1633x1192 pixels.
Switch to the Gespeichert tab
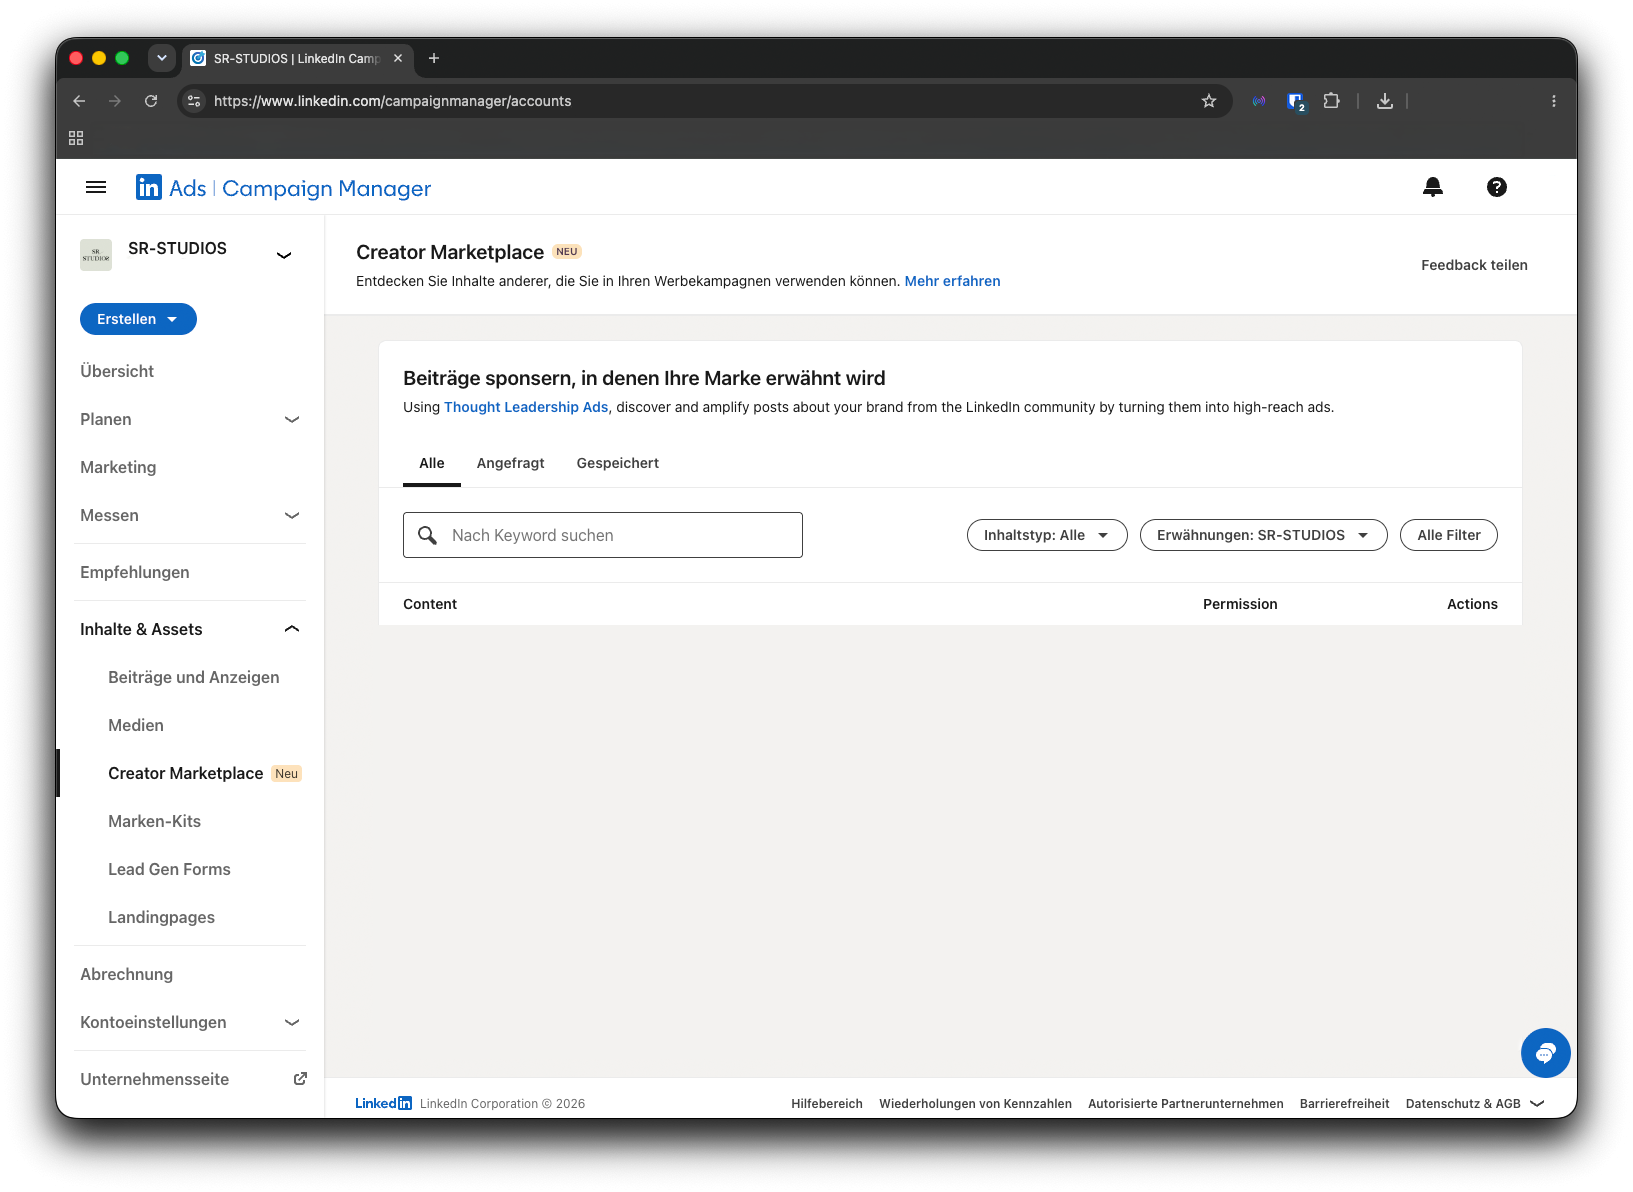pos(618,463)
